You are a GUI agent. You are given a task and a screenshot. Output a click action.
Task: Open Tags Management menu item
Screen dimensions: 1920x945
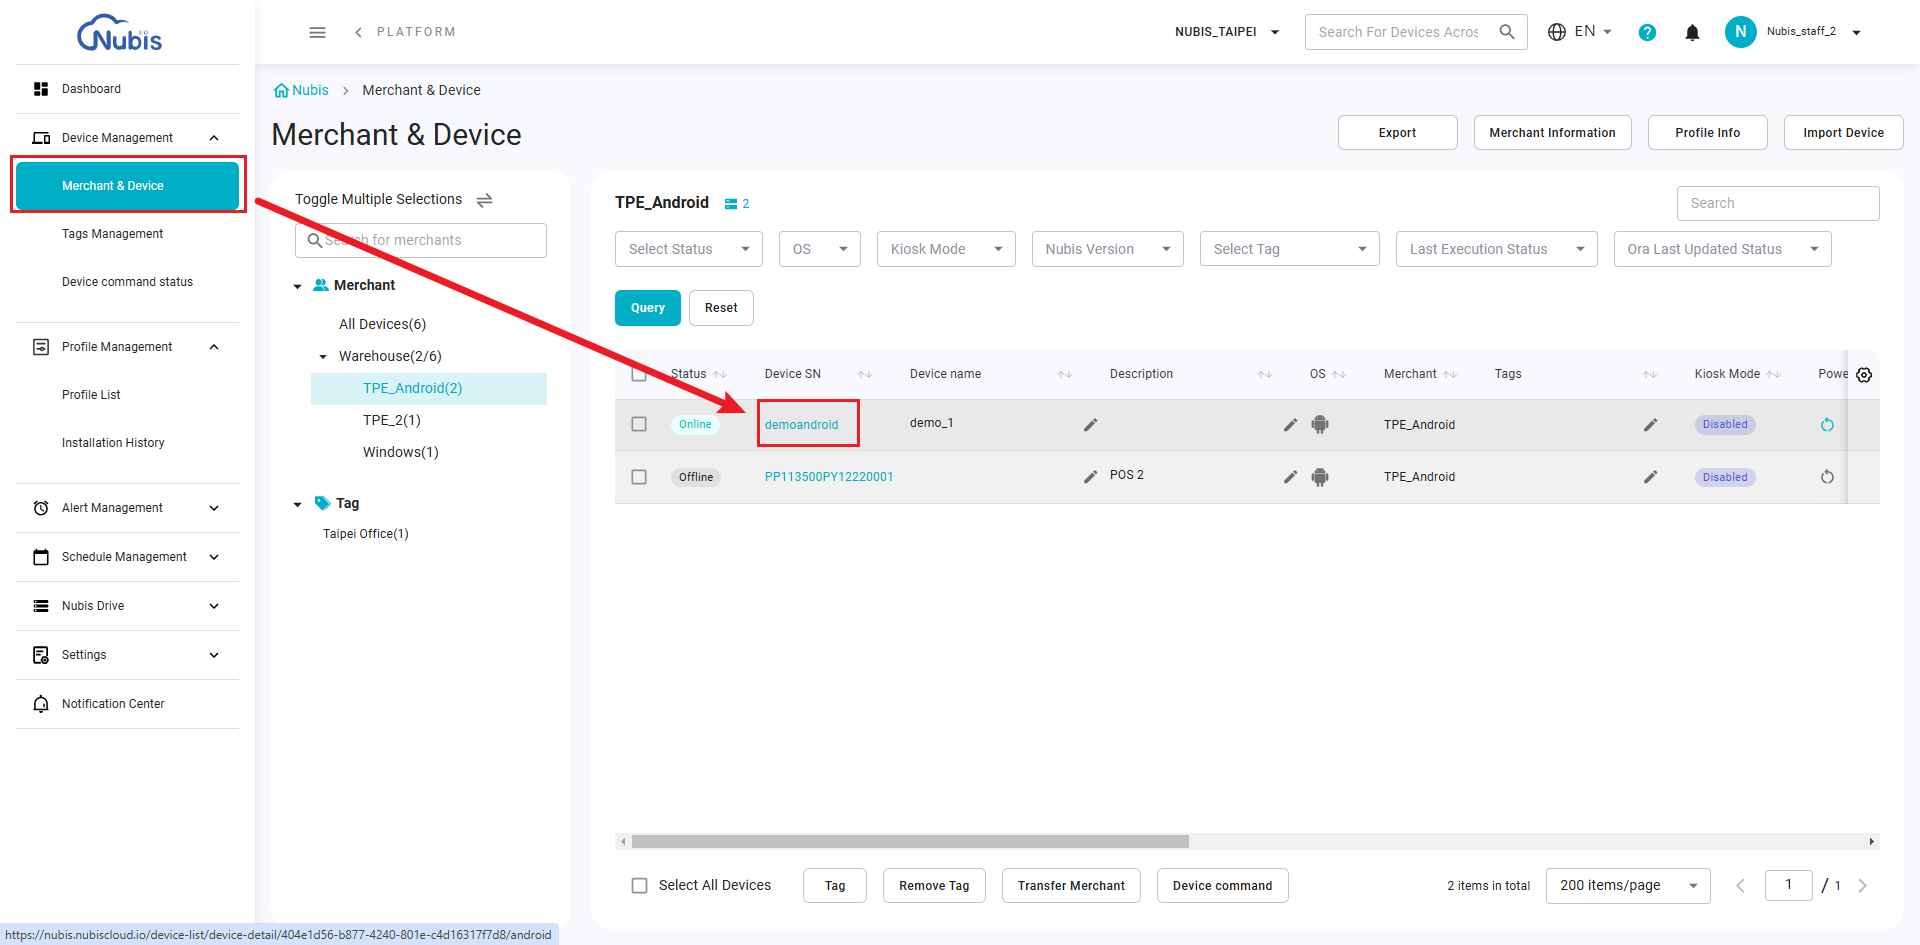pos(128,234)
